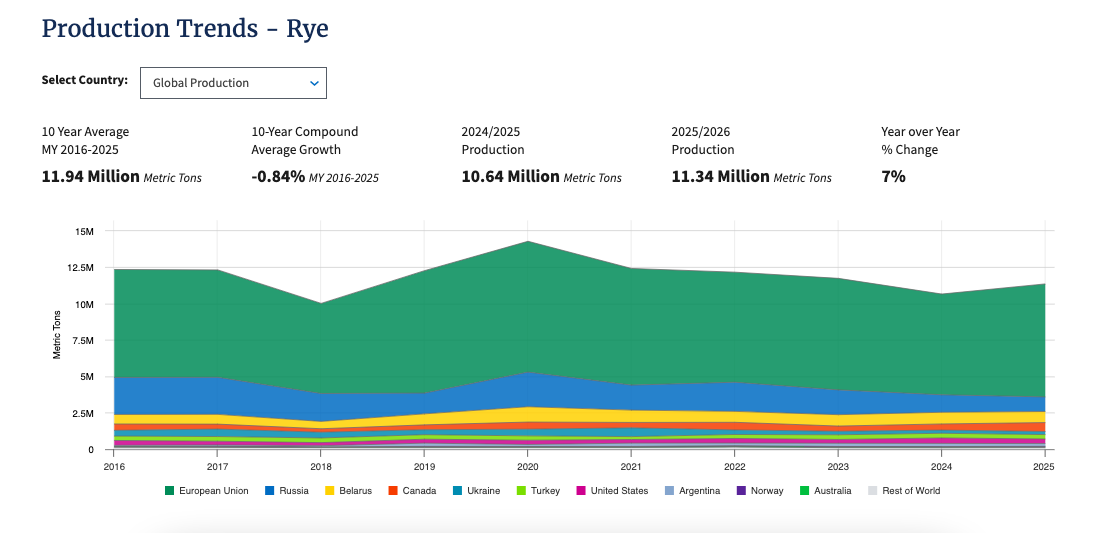
Task: Toggle Canada legend swatch
Action: 393,491
